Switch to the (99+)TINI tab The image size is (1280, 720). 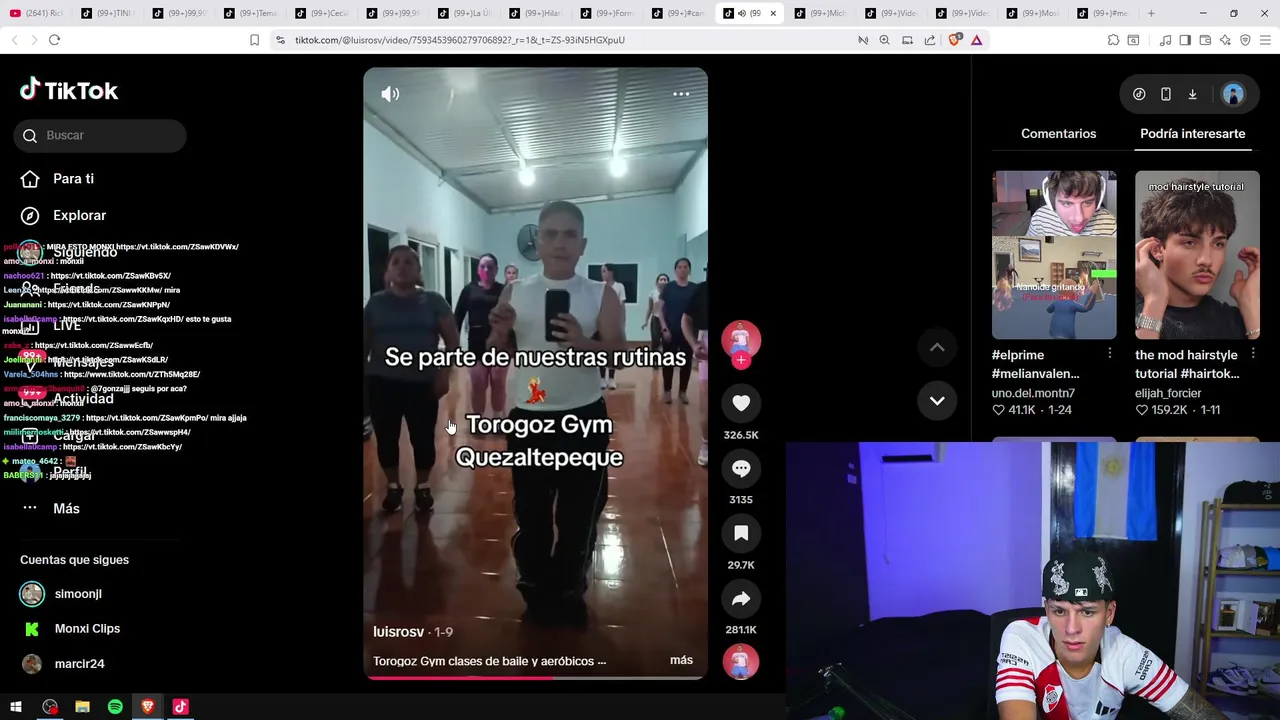(107, 13)
